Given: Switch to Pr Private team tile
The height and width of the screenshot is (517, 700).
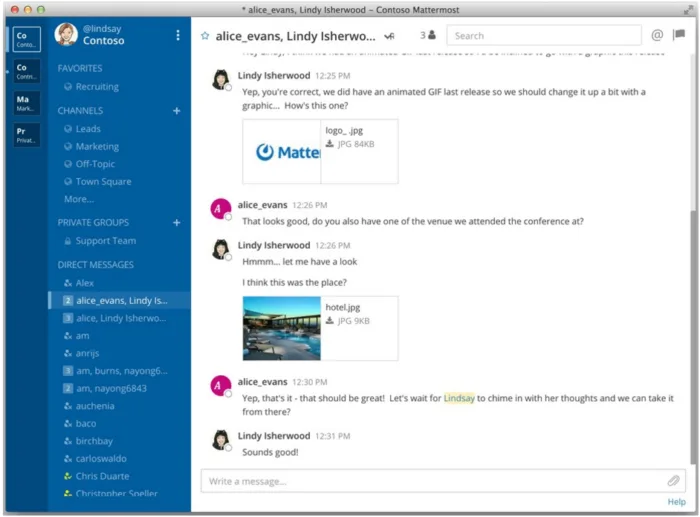Looking at the screenshot, I should (26, 135).
